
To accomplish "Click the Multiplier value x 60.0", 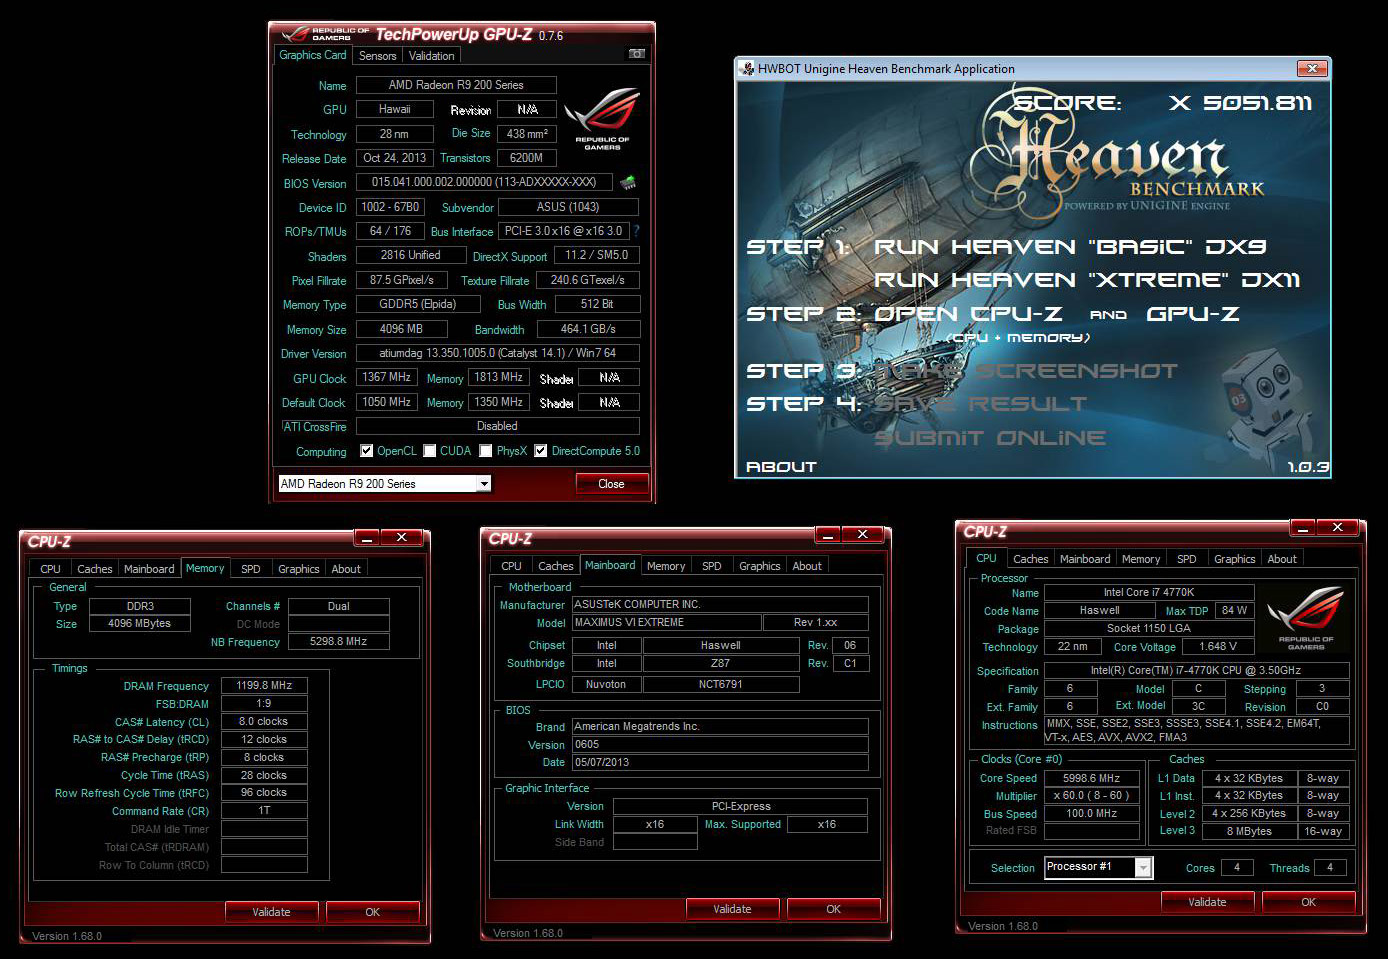I will 1091,796.
